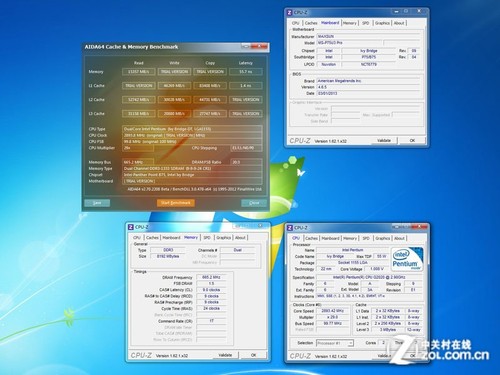Open About tab in Mainboard window
The image size is (500, 375).
pos(399,23)
